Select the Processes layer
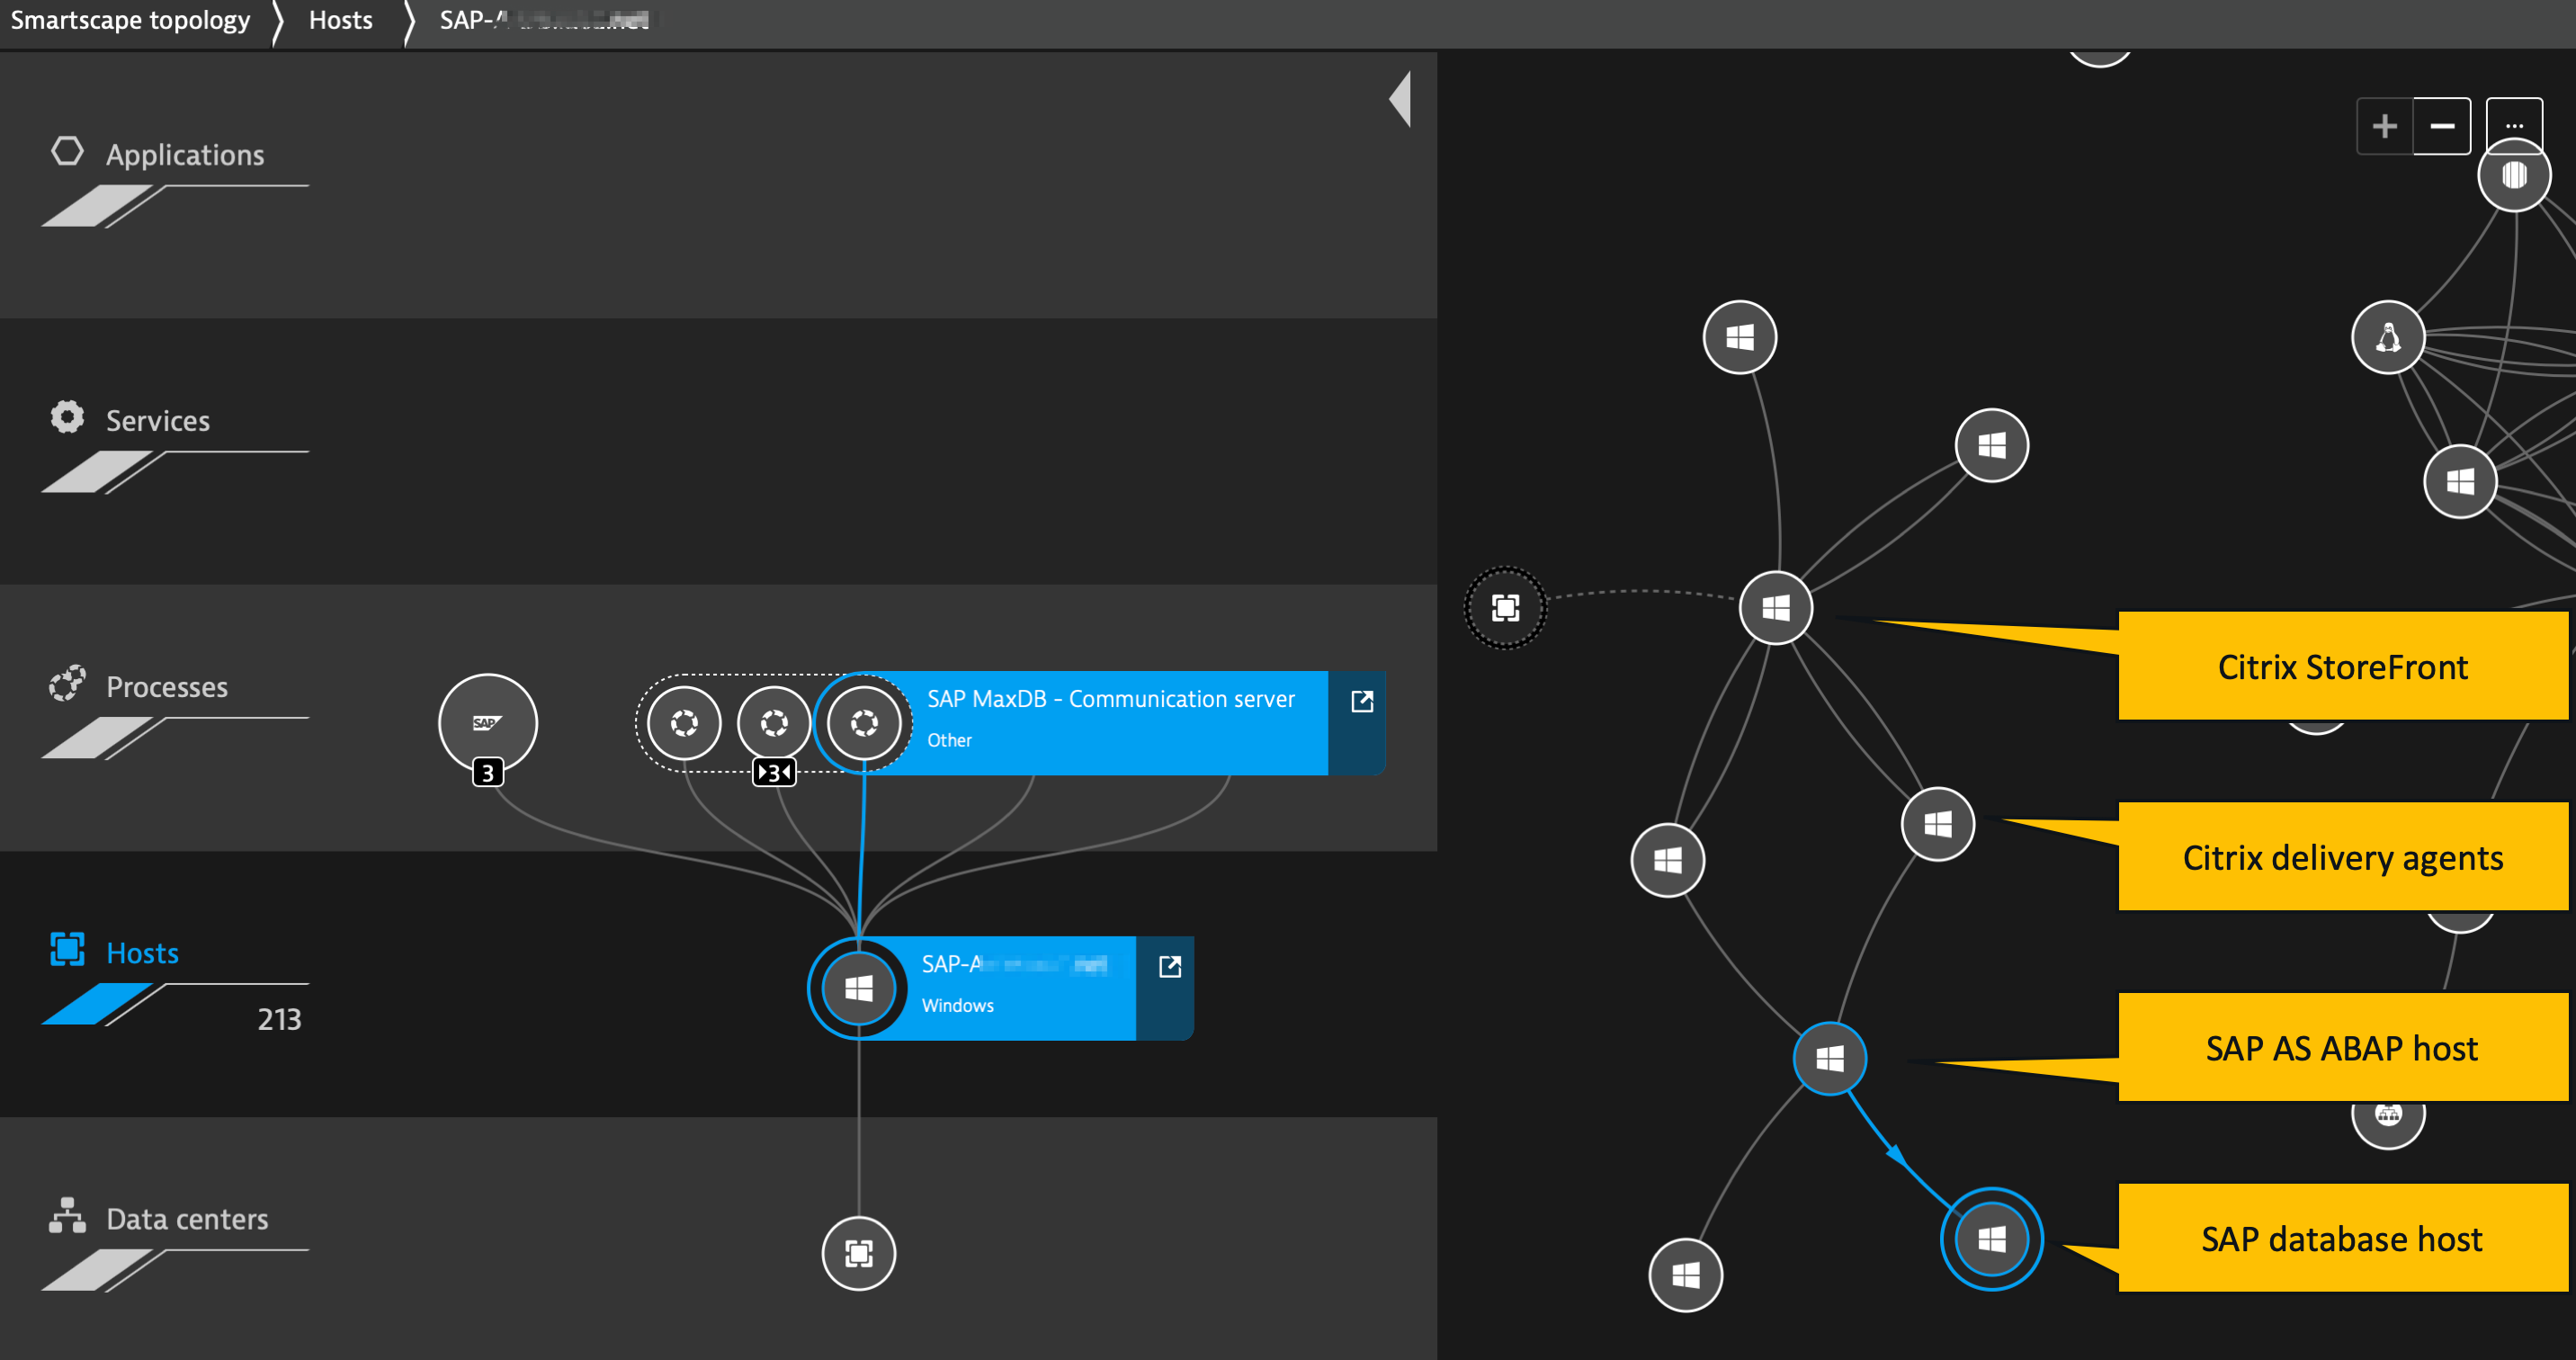 click(167, 687)
